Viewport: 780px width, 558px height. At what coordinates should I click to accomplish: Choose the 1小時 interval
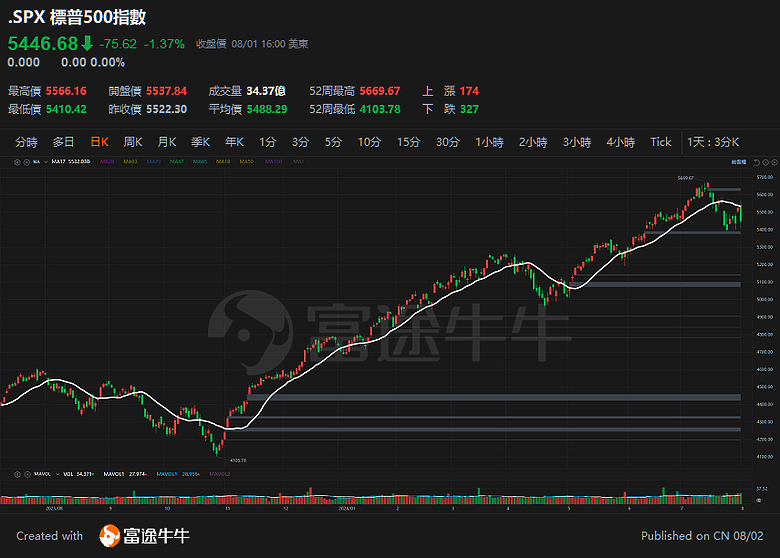tap(489, 142)
